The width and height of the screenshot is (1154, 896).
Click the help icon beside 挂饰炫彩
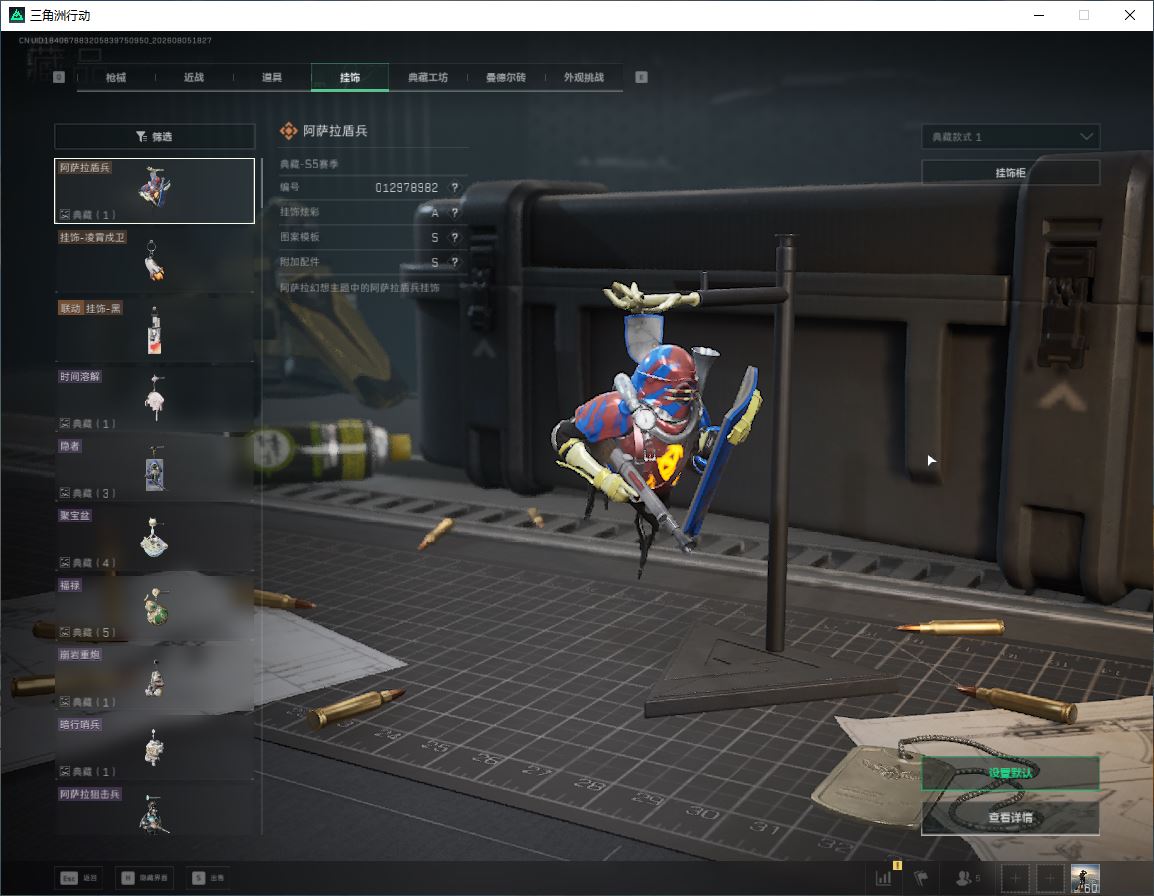[455, 212]
